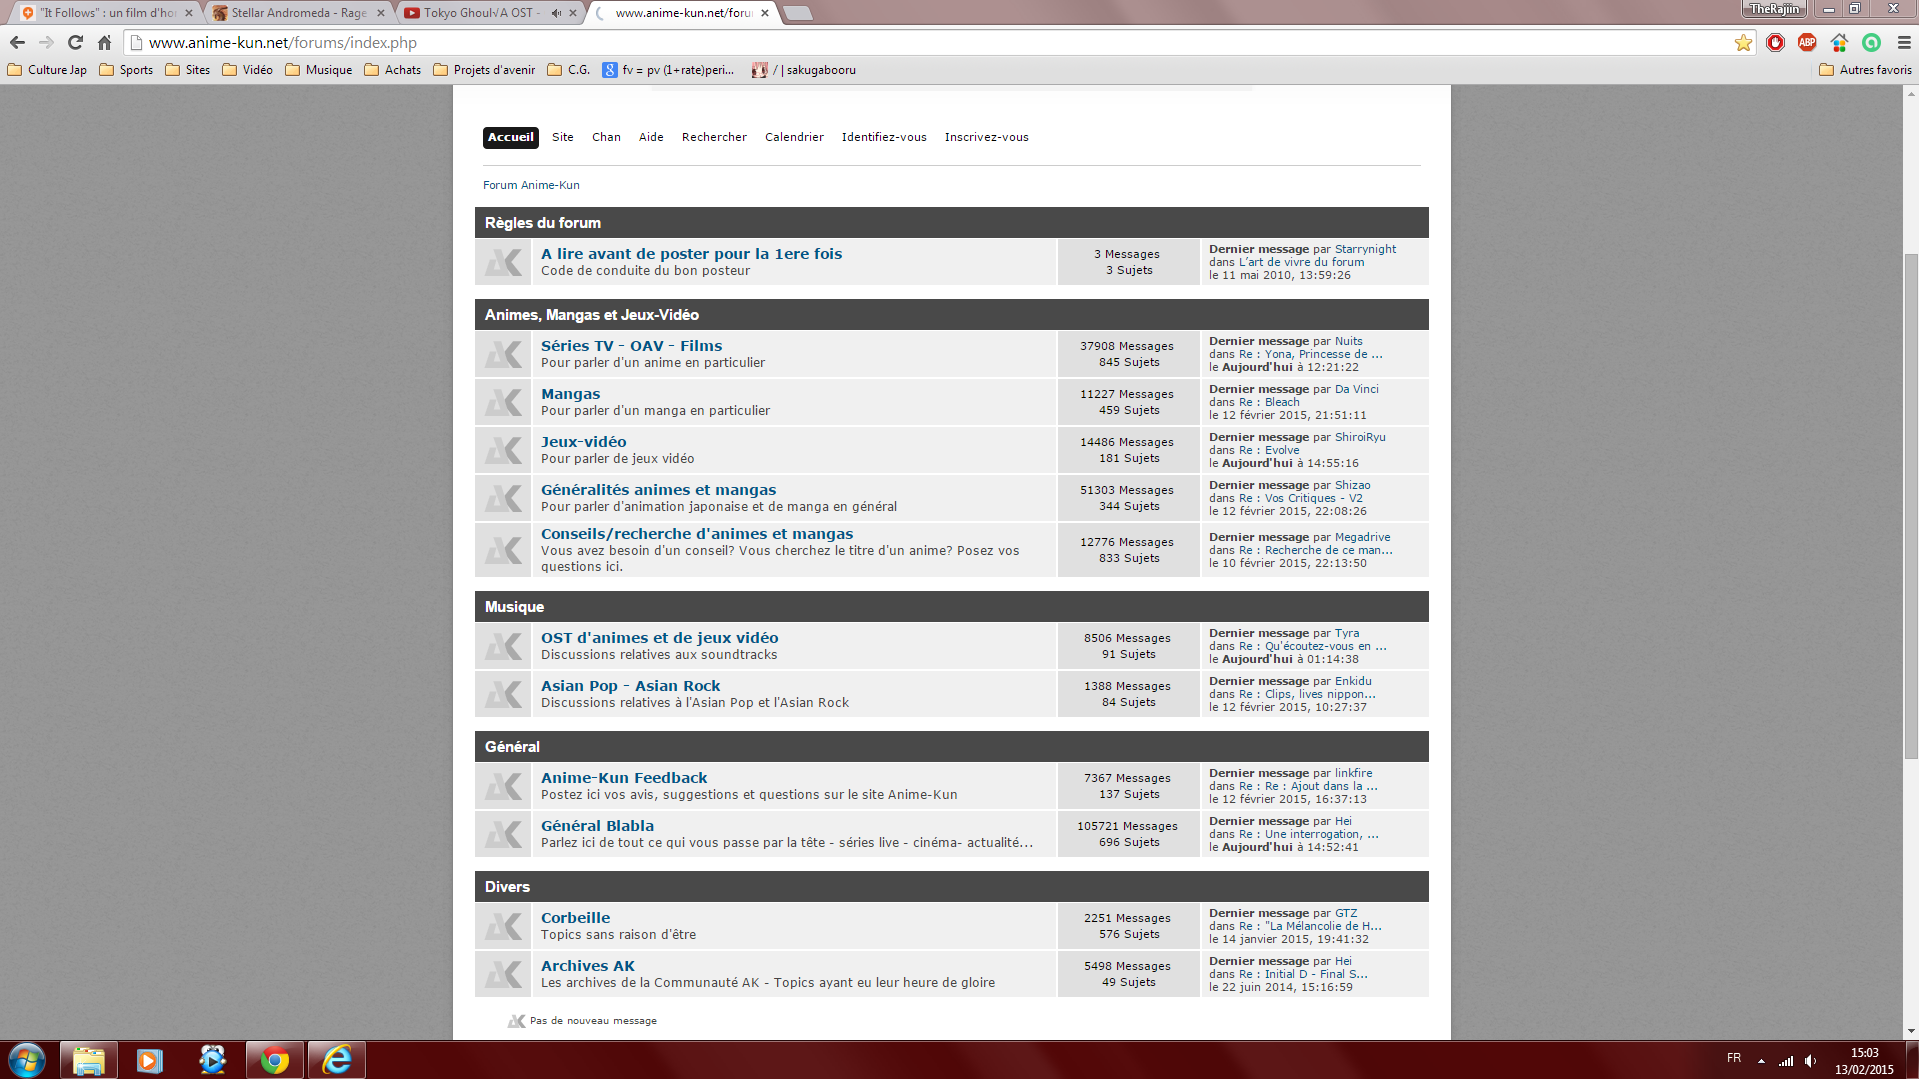Click the address bar URL field
The image size is (1919, 1079).
(930, 43)
